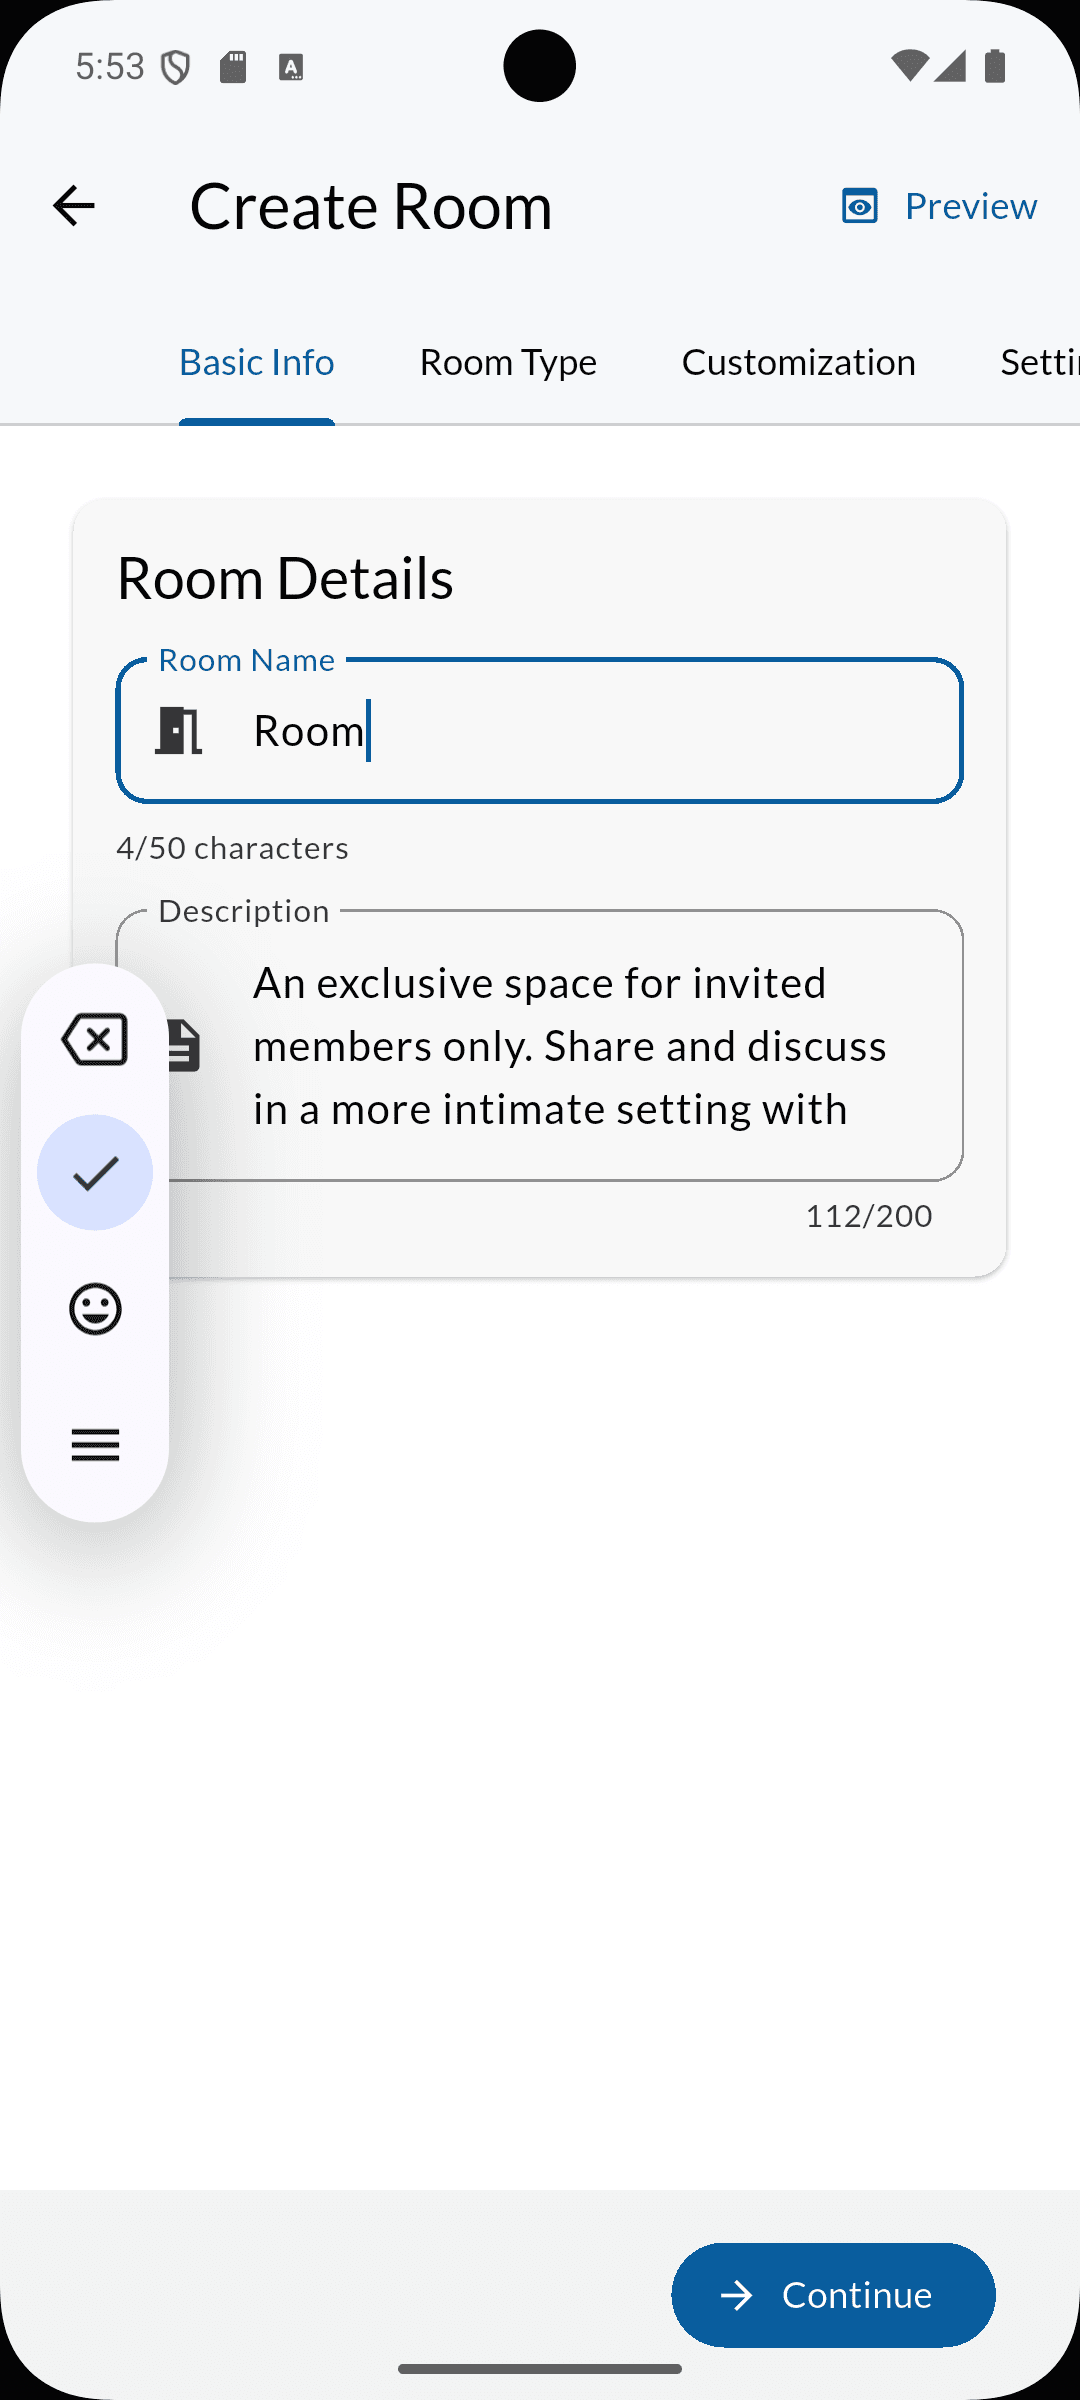Viewport: 1080px width, 2400px height.
Task: Tap the document icon in Description
Action: point(185,1046)
